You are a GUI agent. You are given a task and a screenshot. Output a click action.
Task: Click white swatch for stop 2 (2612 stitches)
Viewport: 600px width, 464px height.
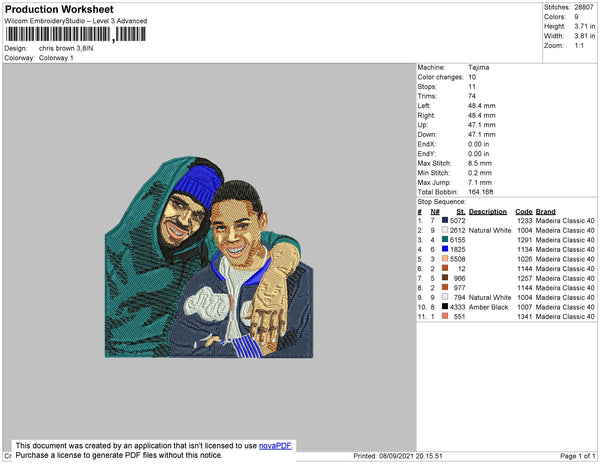[445, 230]
